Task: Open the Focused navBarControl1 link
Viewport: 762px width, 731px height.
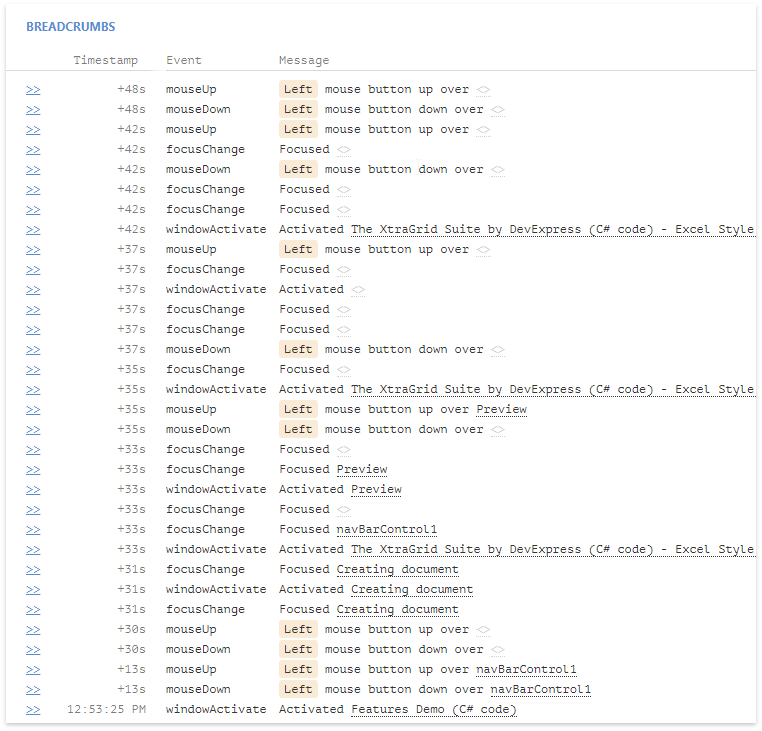Action: [386, 530]
